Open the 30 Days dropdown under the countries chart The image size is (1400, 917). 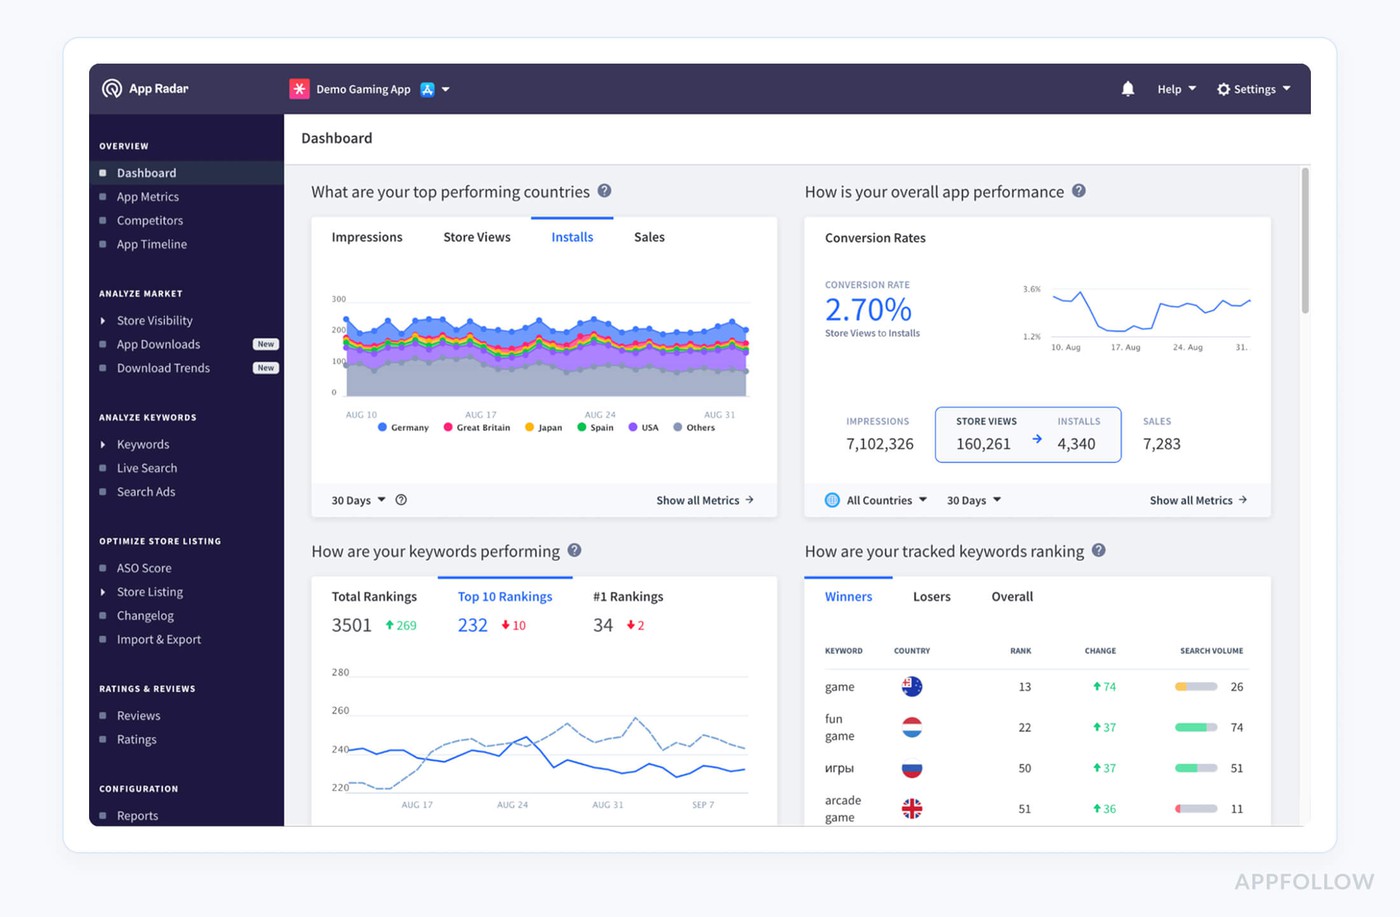tap(356, 499)
